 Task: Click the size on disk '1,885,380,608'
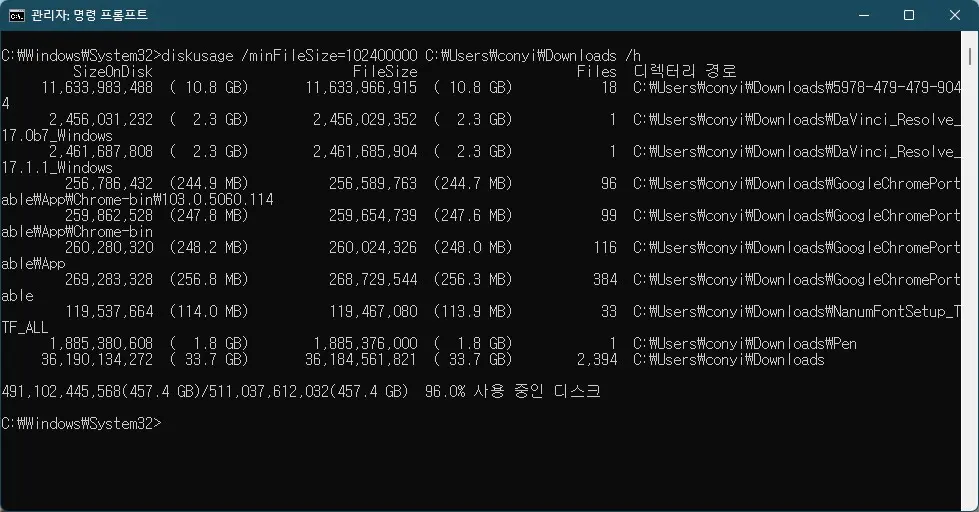(x=101, y=343)
